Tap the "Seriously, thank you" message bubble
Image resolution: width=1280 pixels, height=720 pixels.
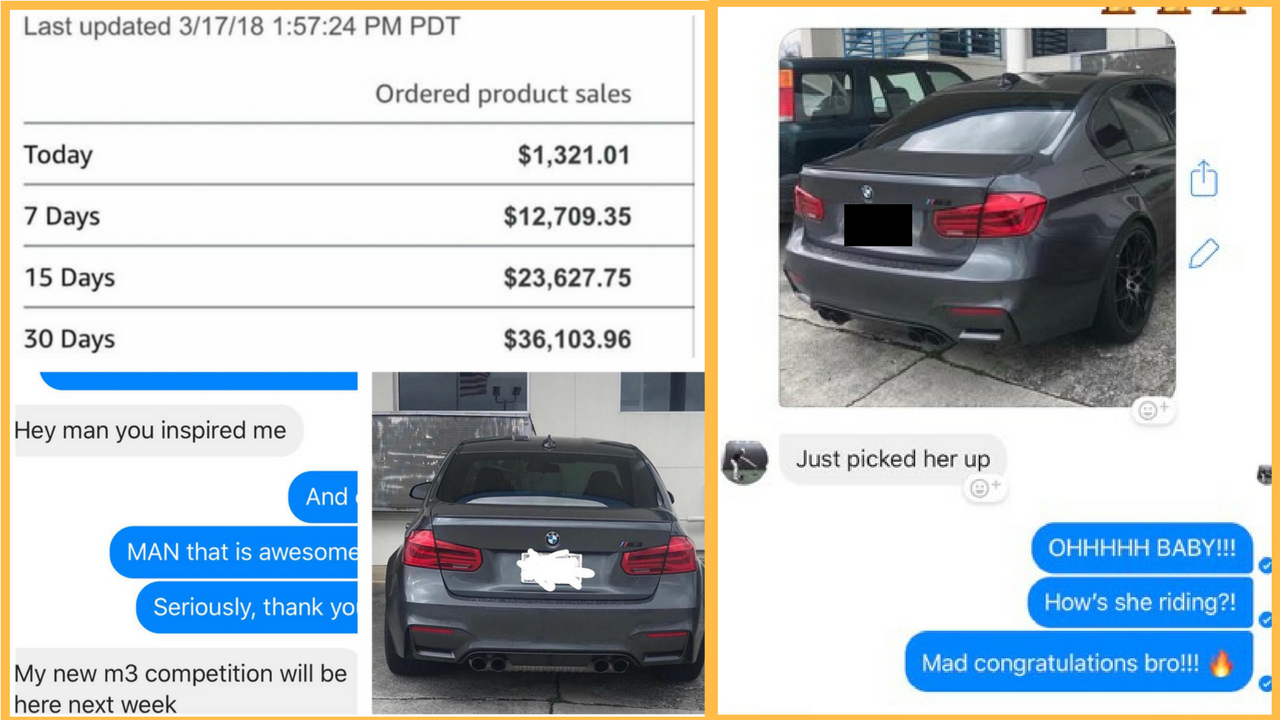pos(247,607)
